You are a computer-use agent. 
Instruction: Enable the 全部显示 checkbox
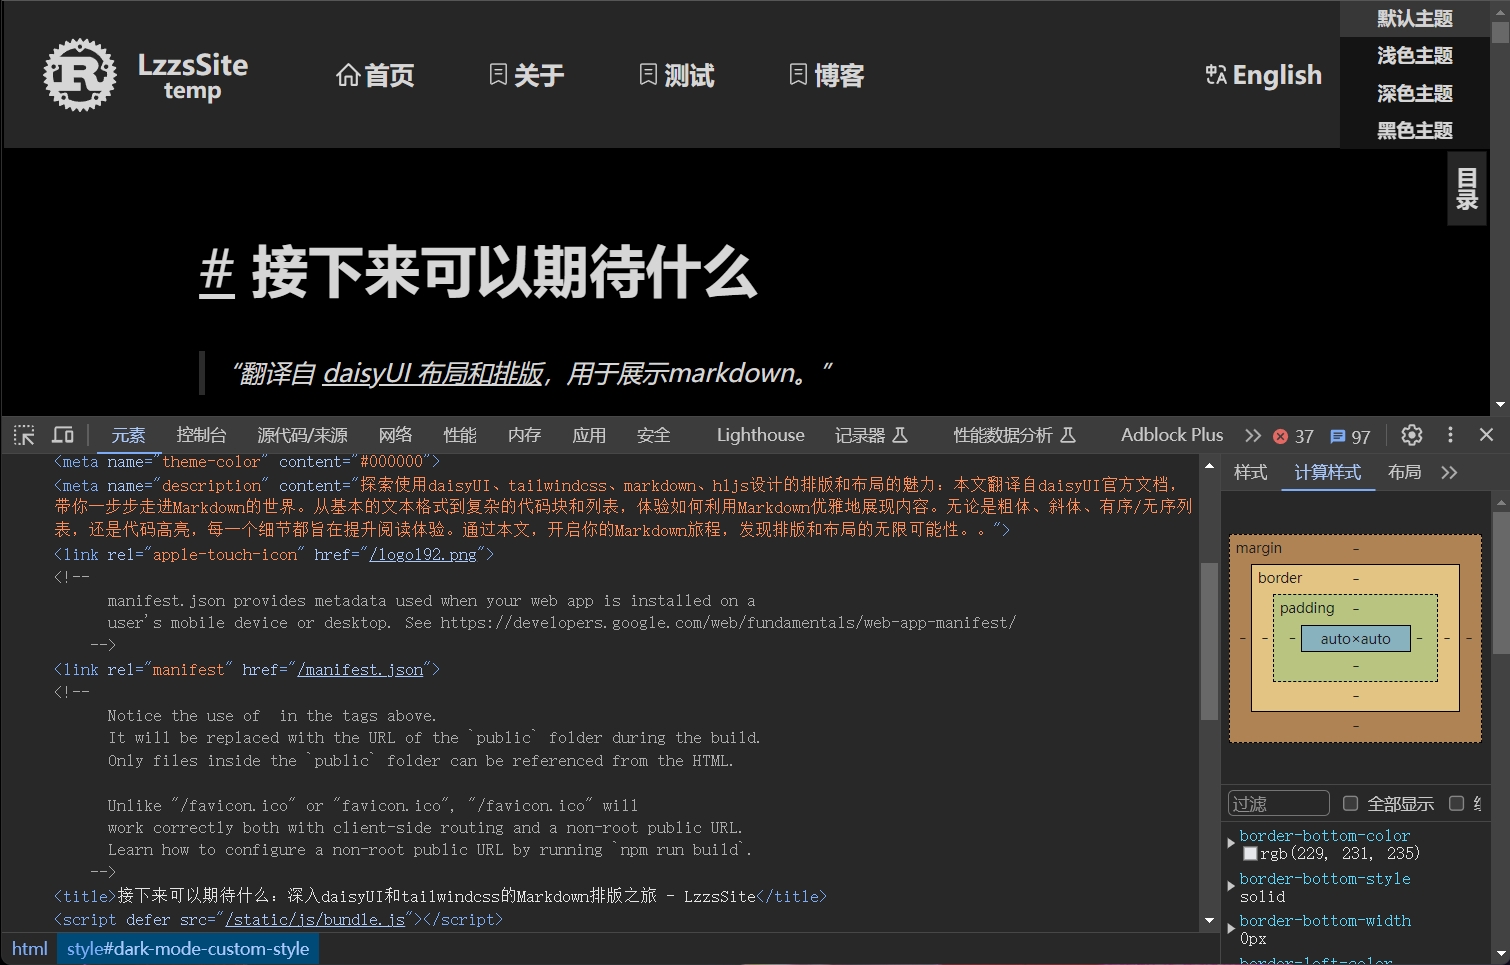point(1350,803)
